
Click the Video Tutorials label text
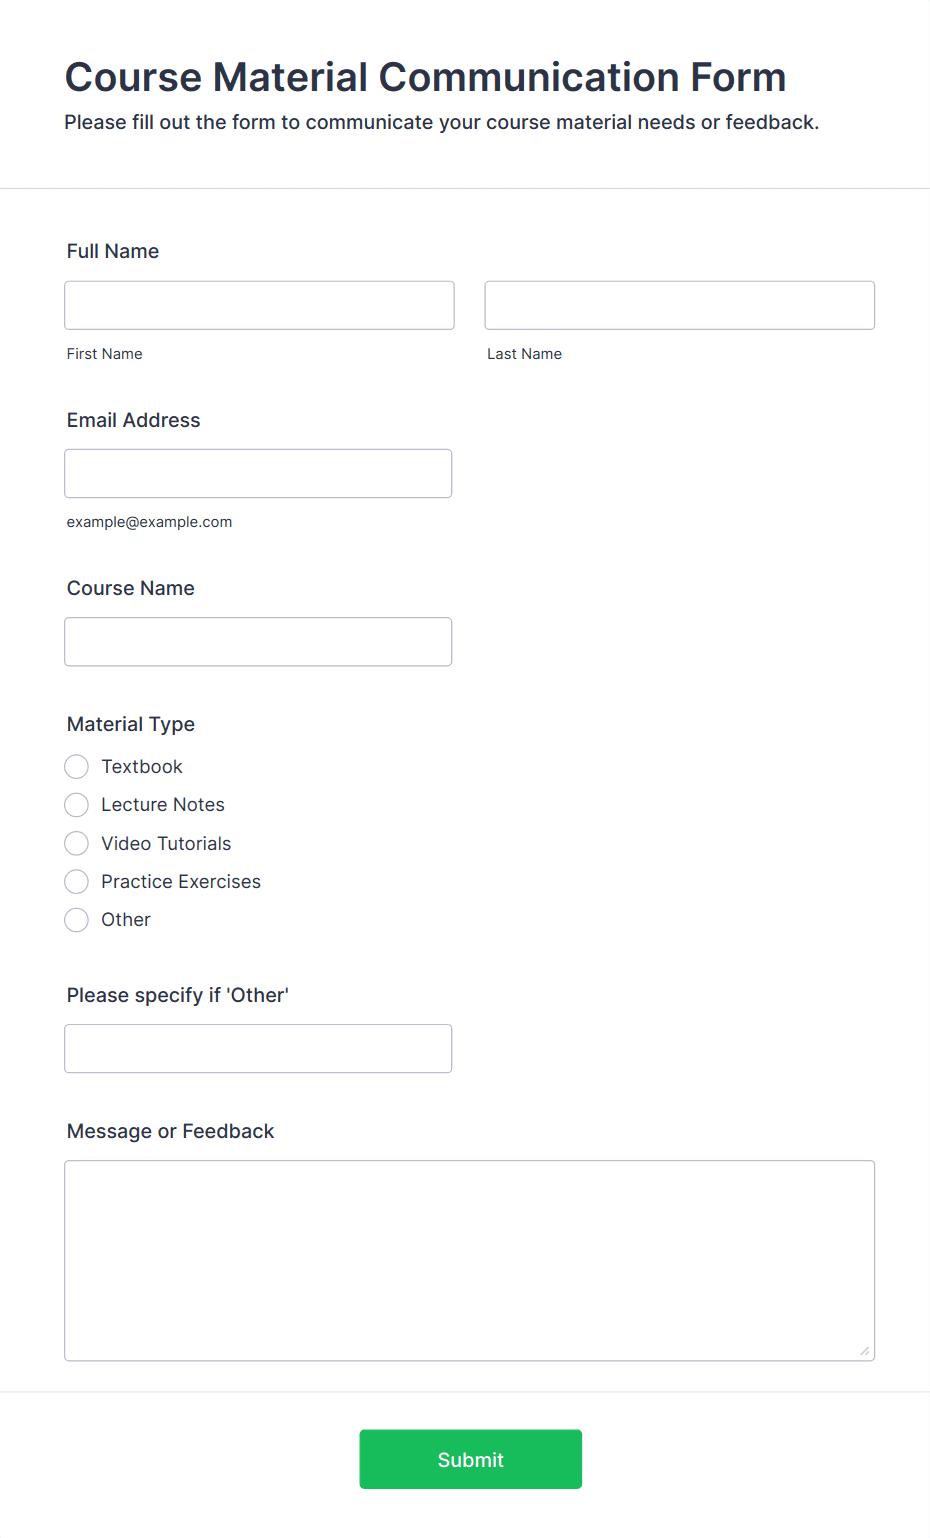pos(166,843)
